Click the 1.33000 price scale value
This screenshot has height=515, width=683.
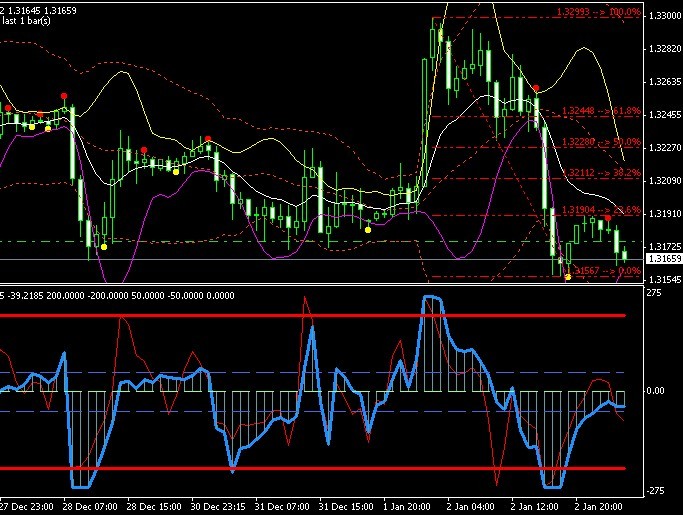(x=665, y=16)
